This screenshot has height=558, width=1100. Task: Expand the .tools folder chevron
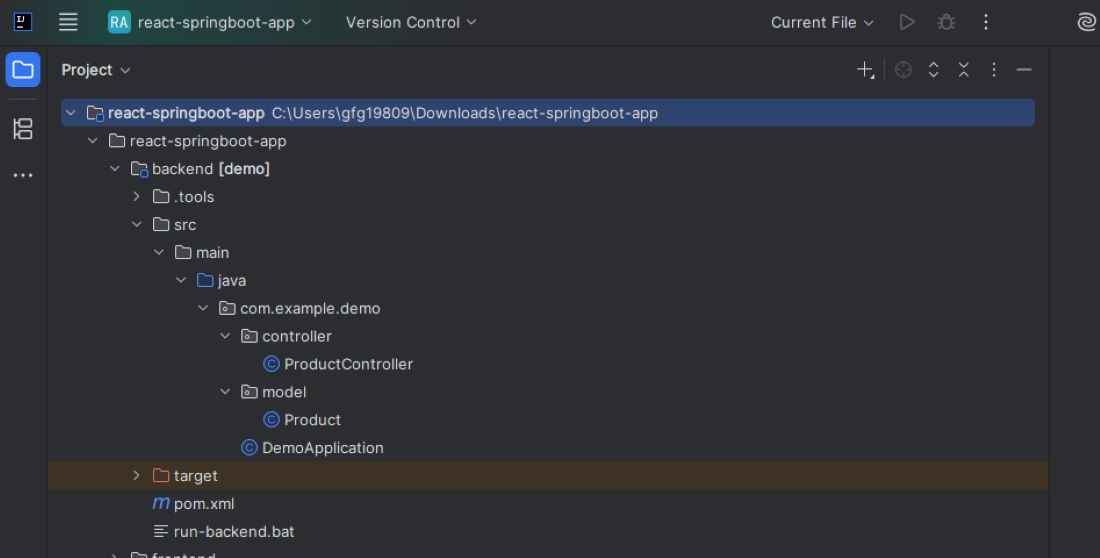[137, 197]
